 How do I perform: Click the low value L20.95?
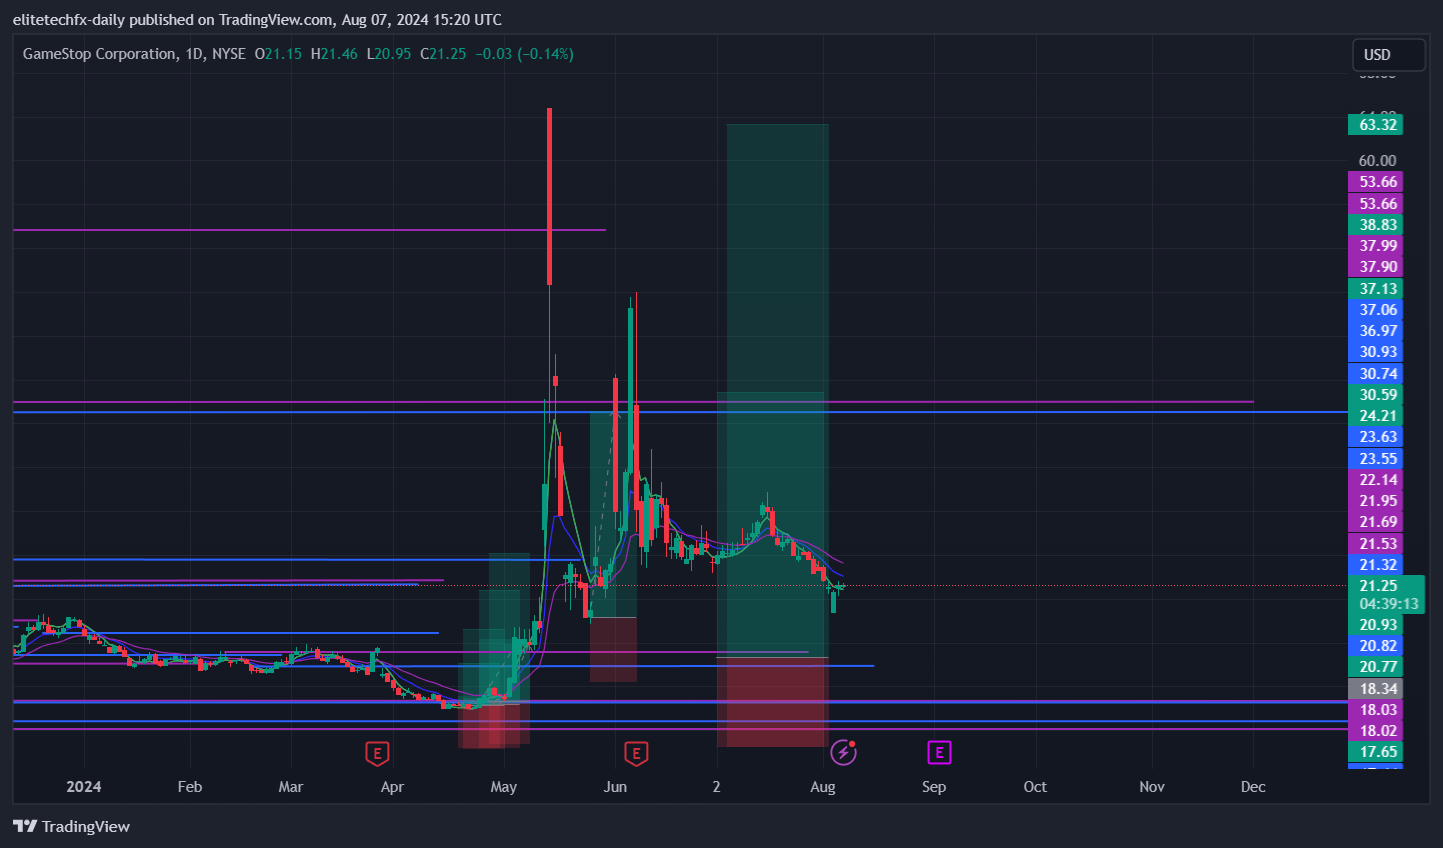coord(389,54)
